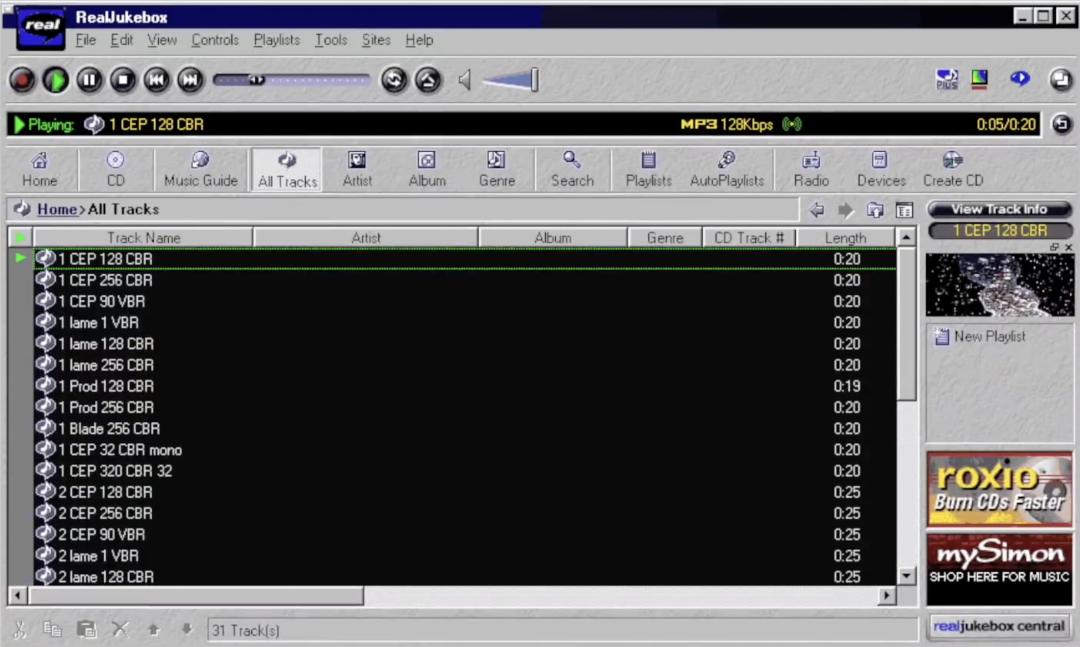This screenshot has width=1080, height=647.
Task: Sort by Genre column header
Action: click(x=665, y=238)
